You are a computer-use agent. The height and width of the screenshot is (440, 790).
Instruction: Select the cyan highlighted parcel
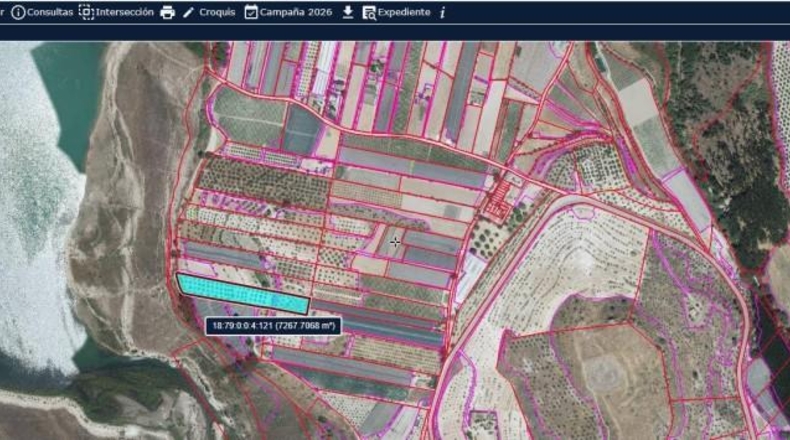pyautogui.click(x=243, y=294)
